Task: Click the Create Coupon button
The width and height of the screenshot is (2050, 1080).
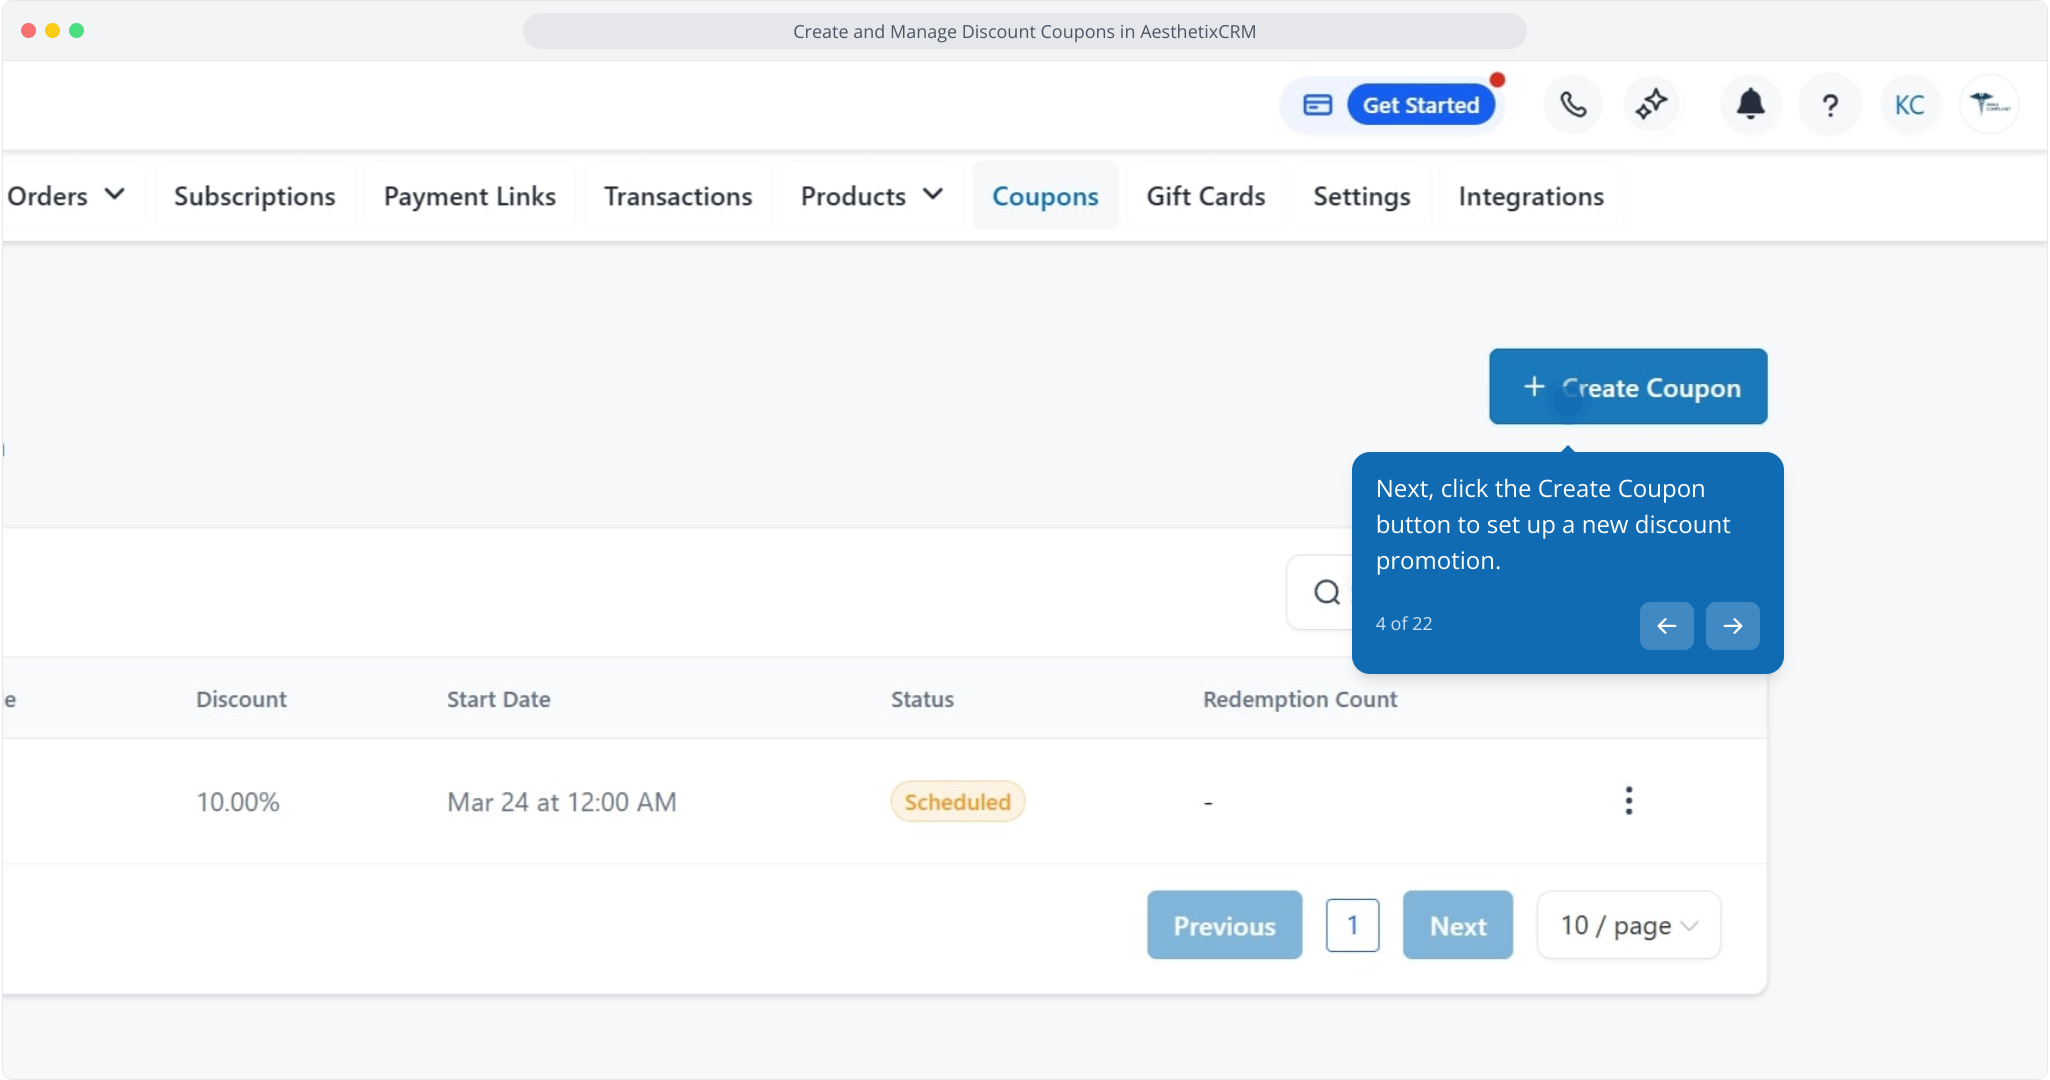Action: point(1628,387)
